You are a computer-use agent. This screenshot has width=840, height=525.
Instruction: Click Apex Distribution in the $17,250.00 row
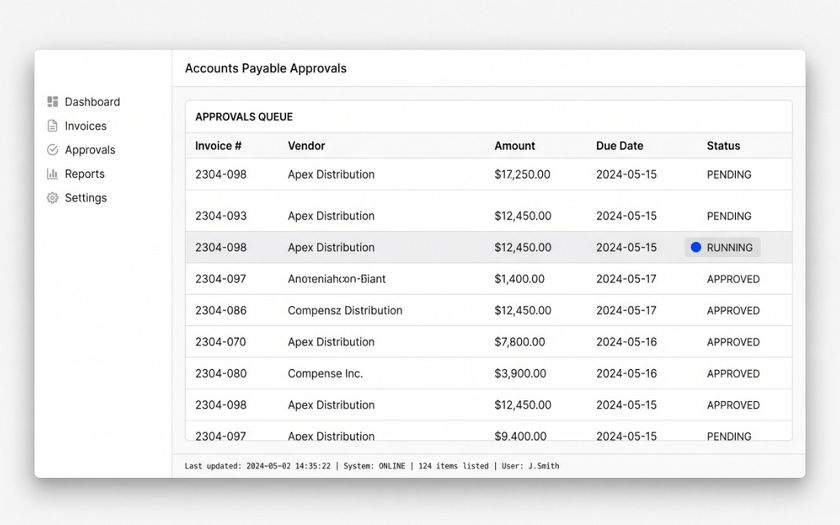331,175
